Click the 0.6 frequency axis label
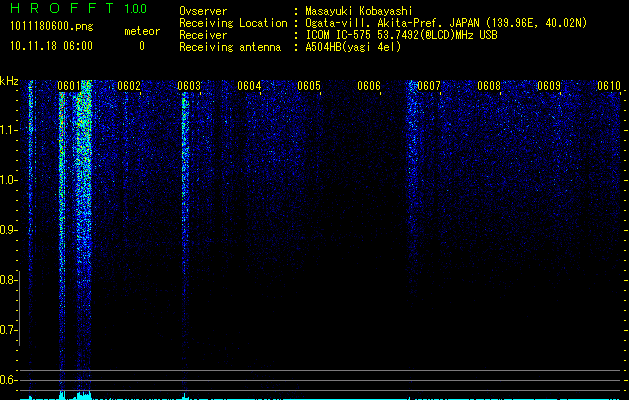Screen dimensions: 629x400 tap(7, 380)
